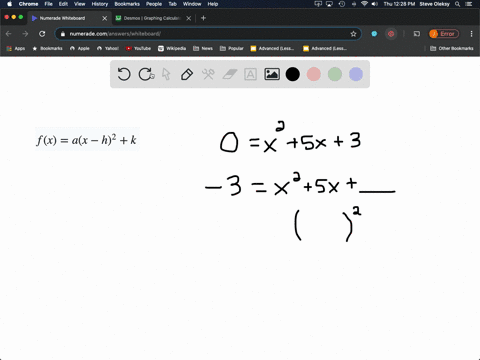Select the pen drawing tool

point(187,74)
